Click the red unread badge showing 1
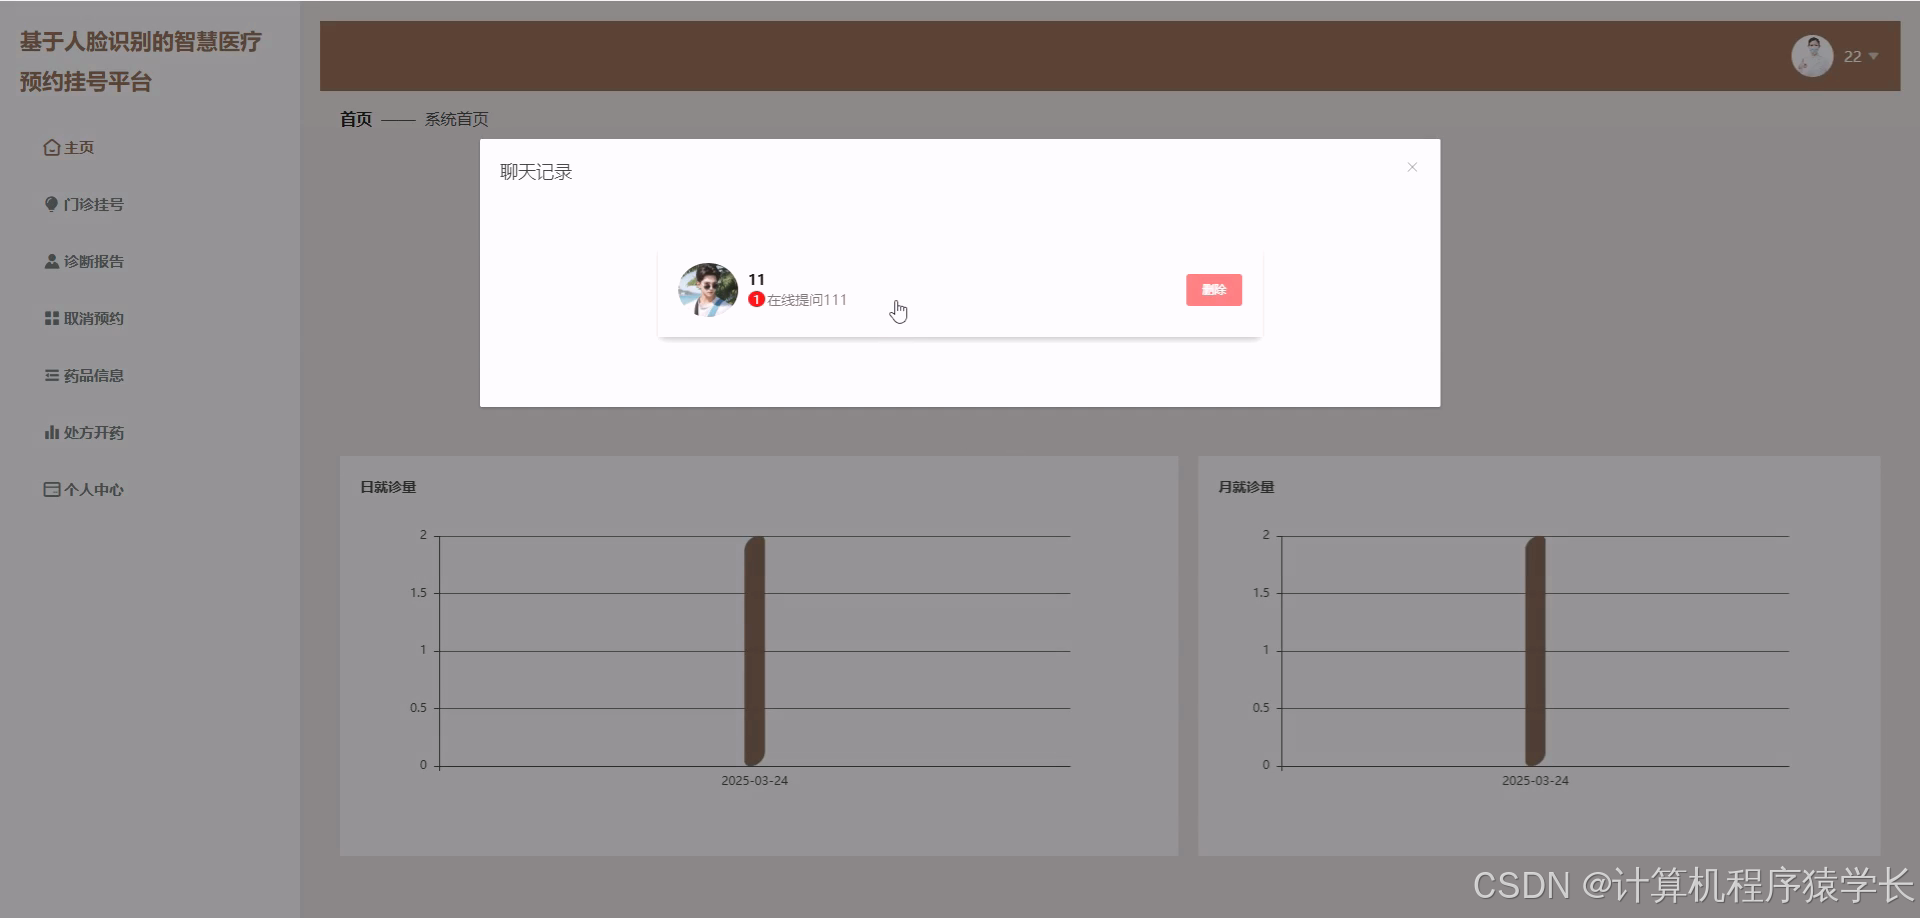Screen dimensions: 1920x918 (756, 299)
